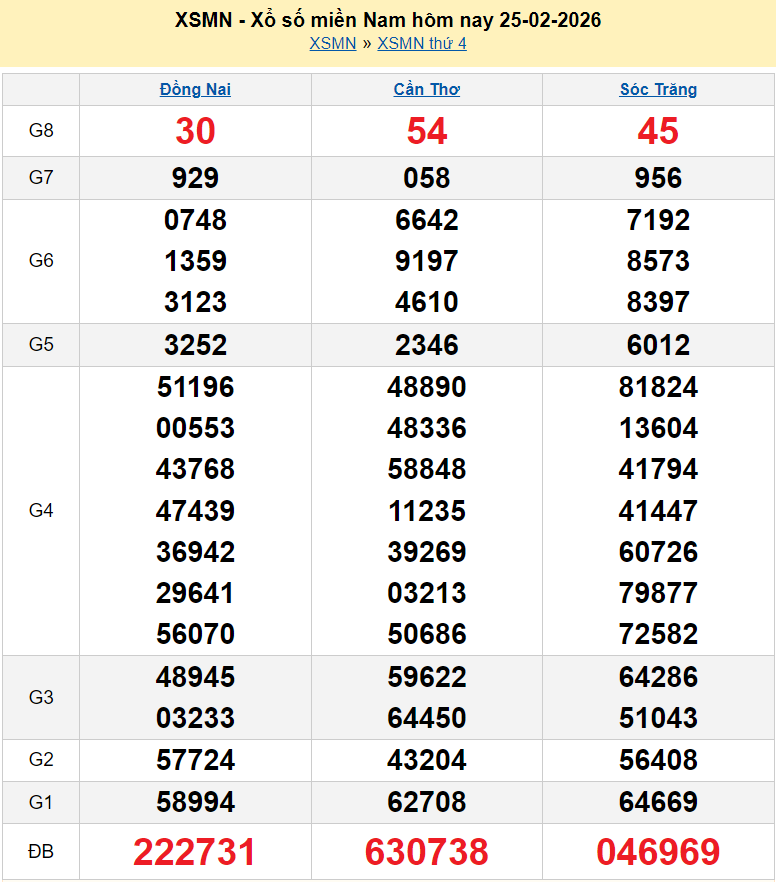The height and width of the screenshot is (882, 776).
Task: Click the Đồng Nai special prize 222731
Action: pyautogui.click(x=195, y=852)
